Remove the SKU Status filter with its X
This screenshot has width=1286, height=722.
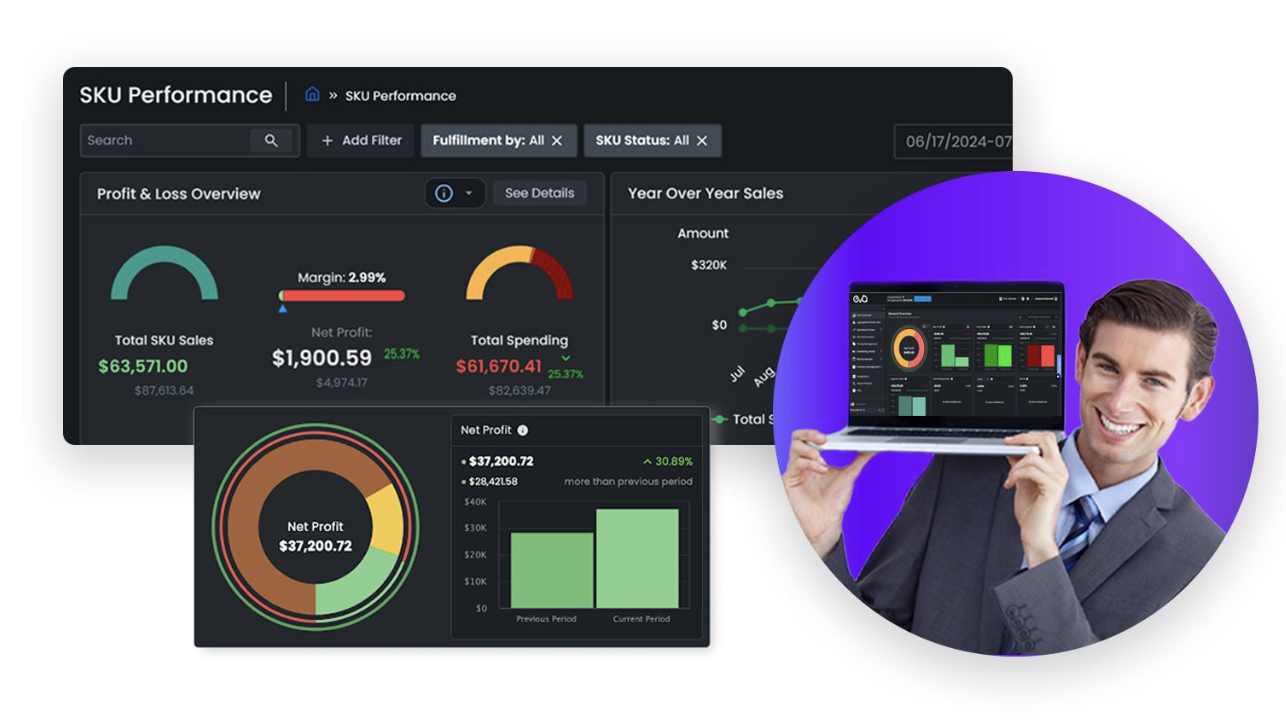(702, 141)
